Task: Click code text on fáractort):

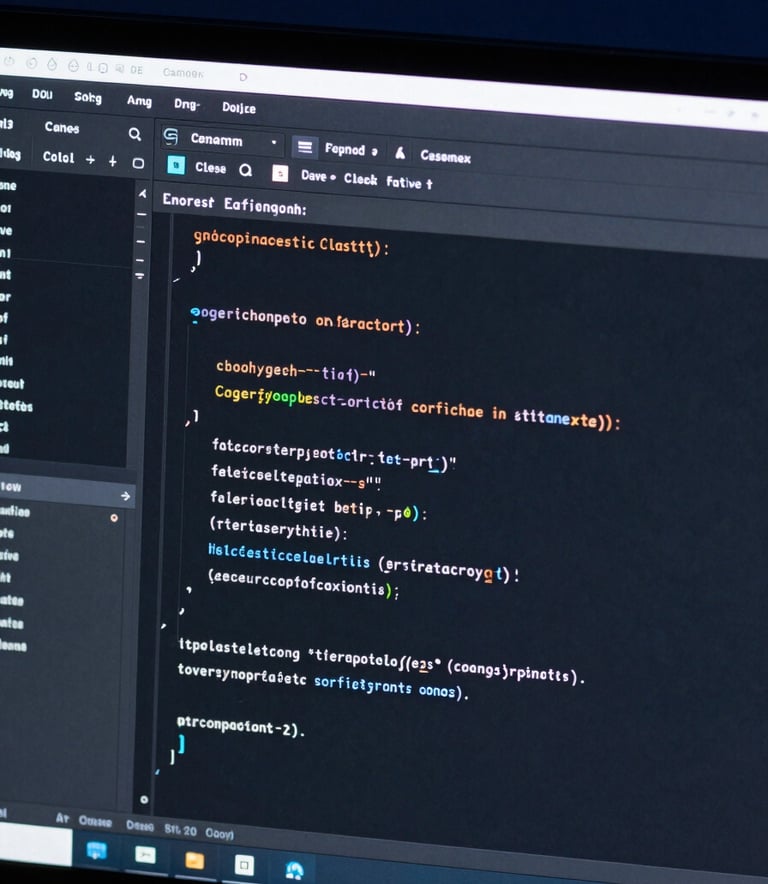Action: 368,324
